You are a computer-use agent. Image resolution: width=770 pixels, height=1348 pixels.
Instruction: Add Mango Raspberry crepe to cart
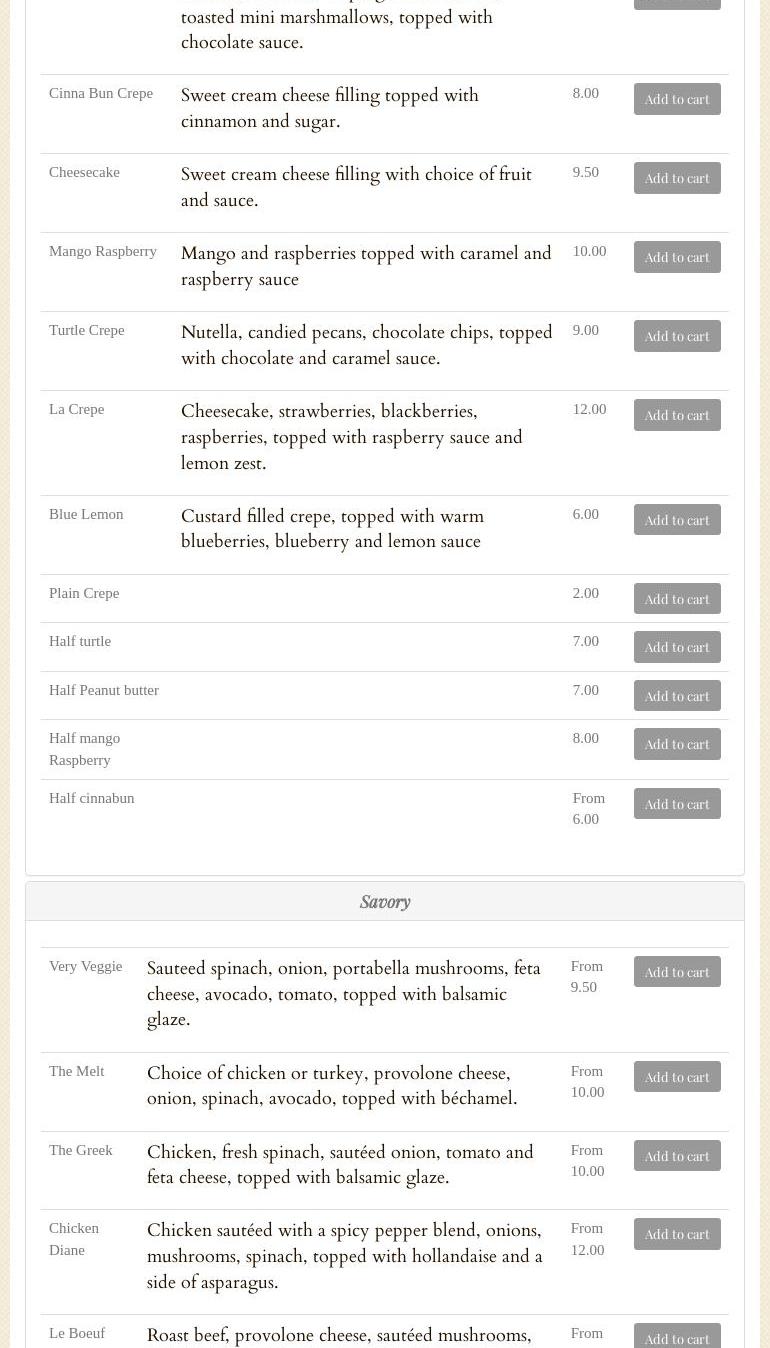pyautogui.click(x=677, y=257)
